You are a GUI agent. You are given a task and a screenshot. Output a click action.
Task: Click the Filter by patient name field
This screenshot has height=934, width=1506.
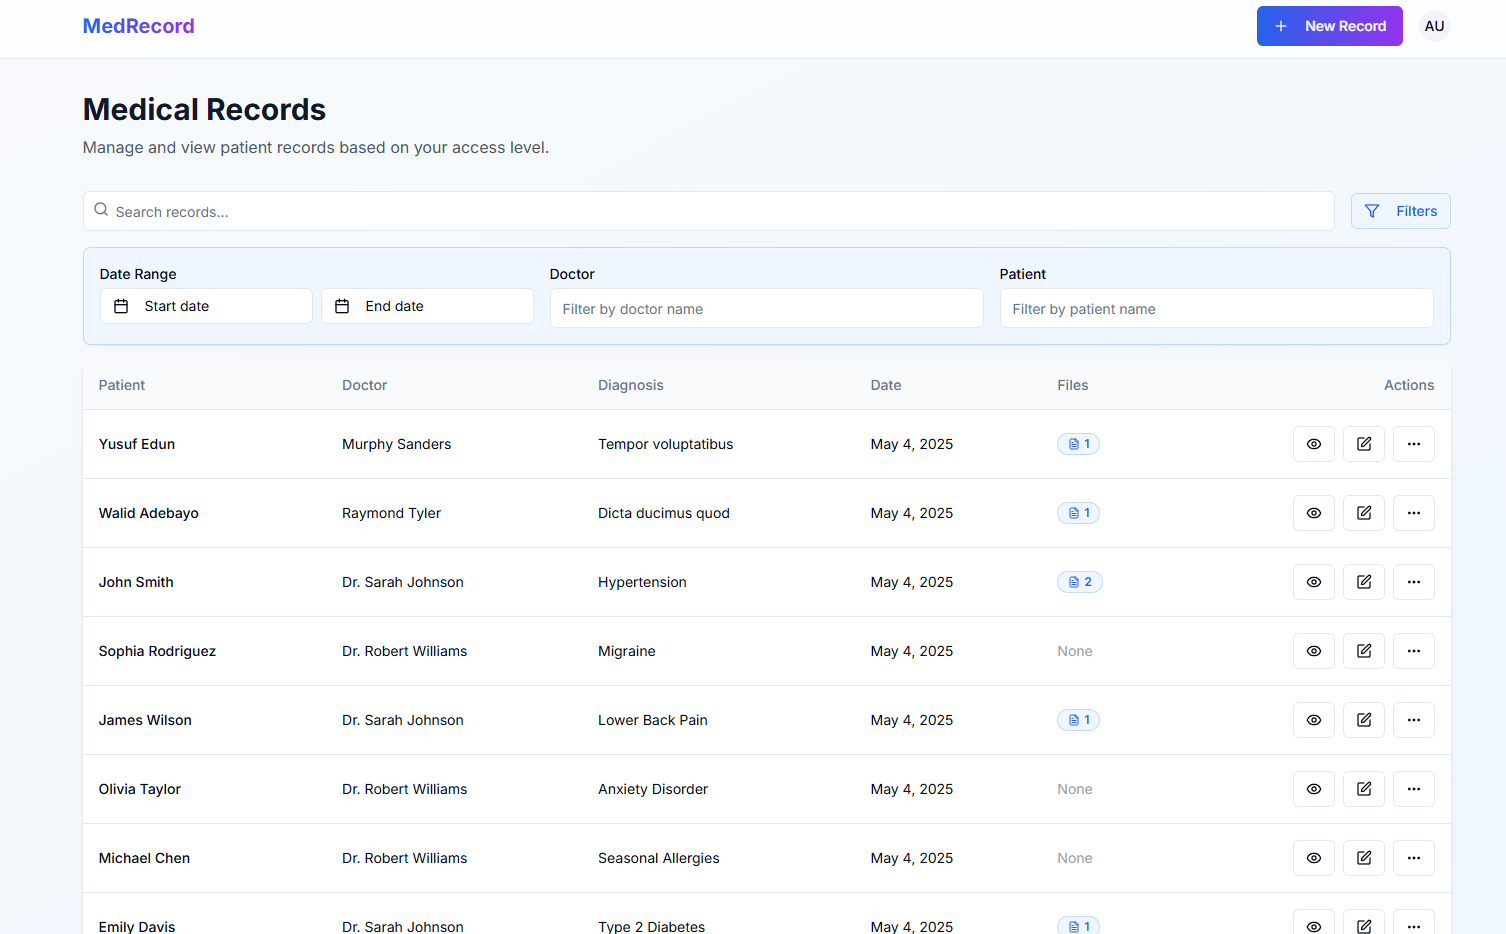pyautogui.click(x=1217, y=309)
